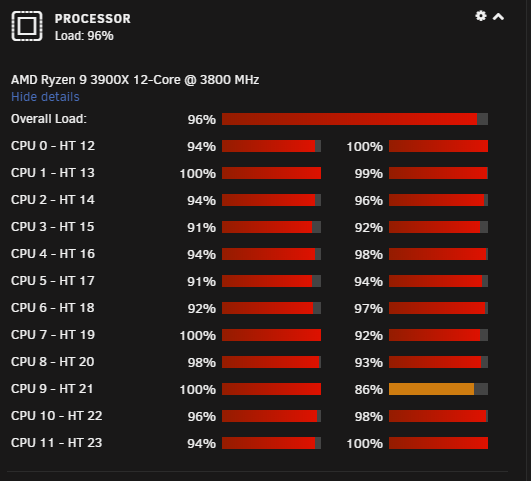This screenshot has height=481, width=531.
Task: Select the PROCESSOR heading text
Action: 93,19
